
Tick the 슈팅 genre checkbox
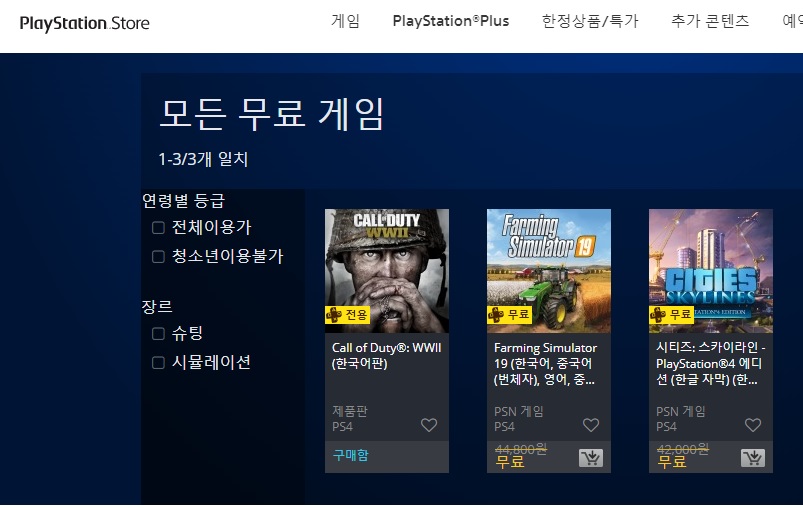tap(158, 334)
